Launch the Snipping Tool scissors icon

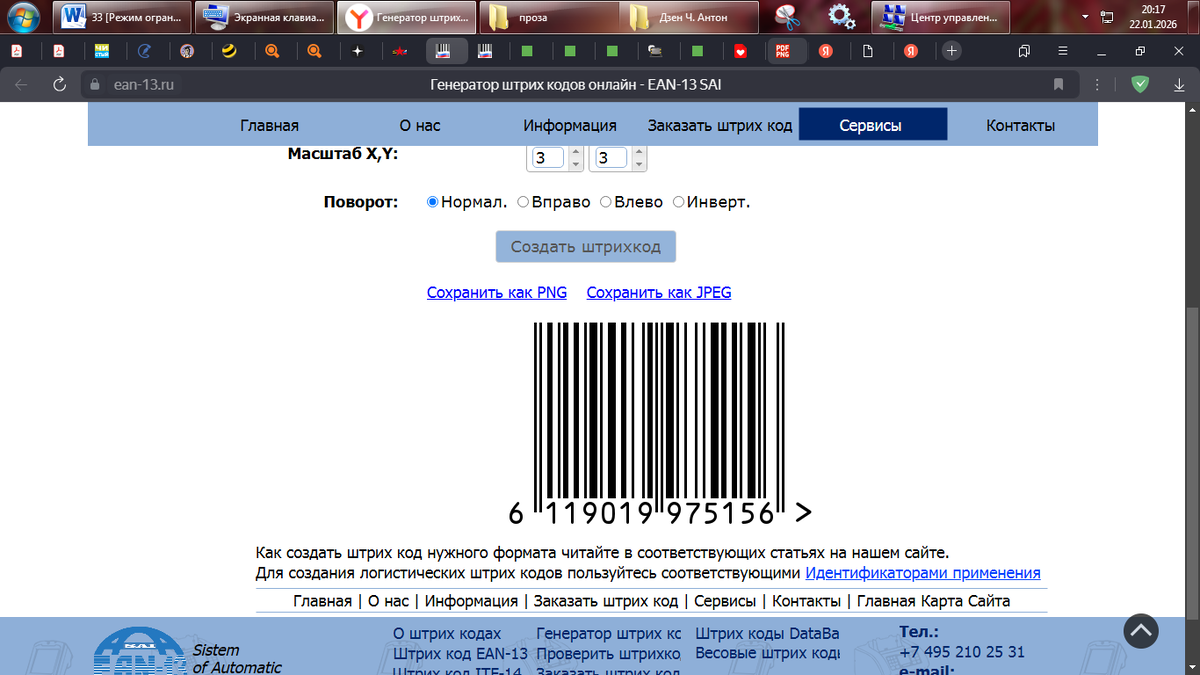coord(789,16)
